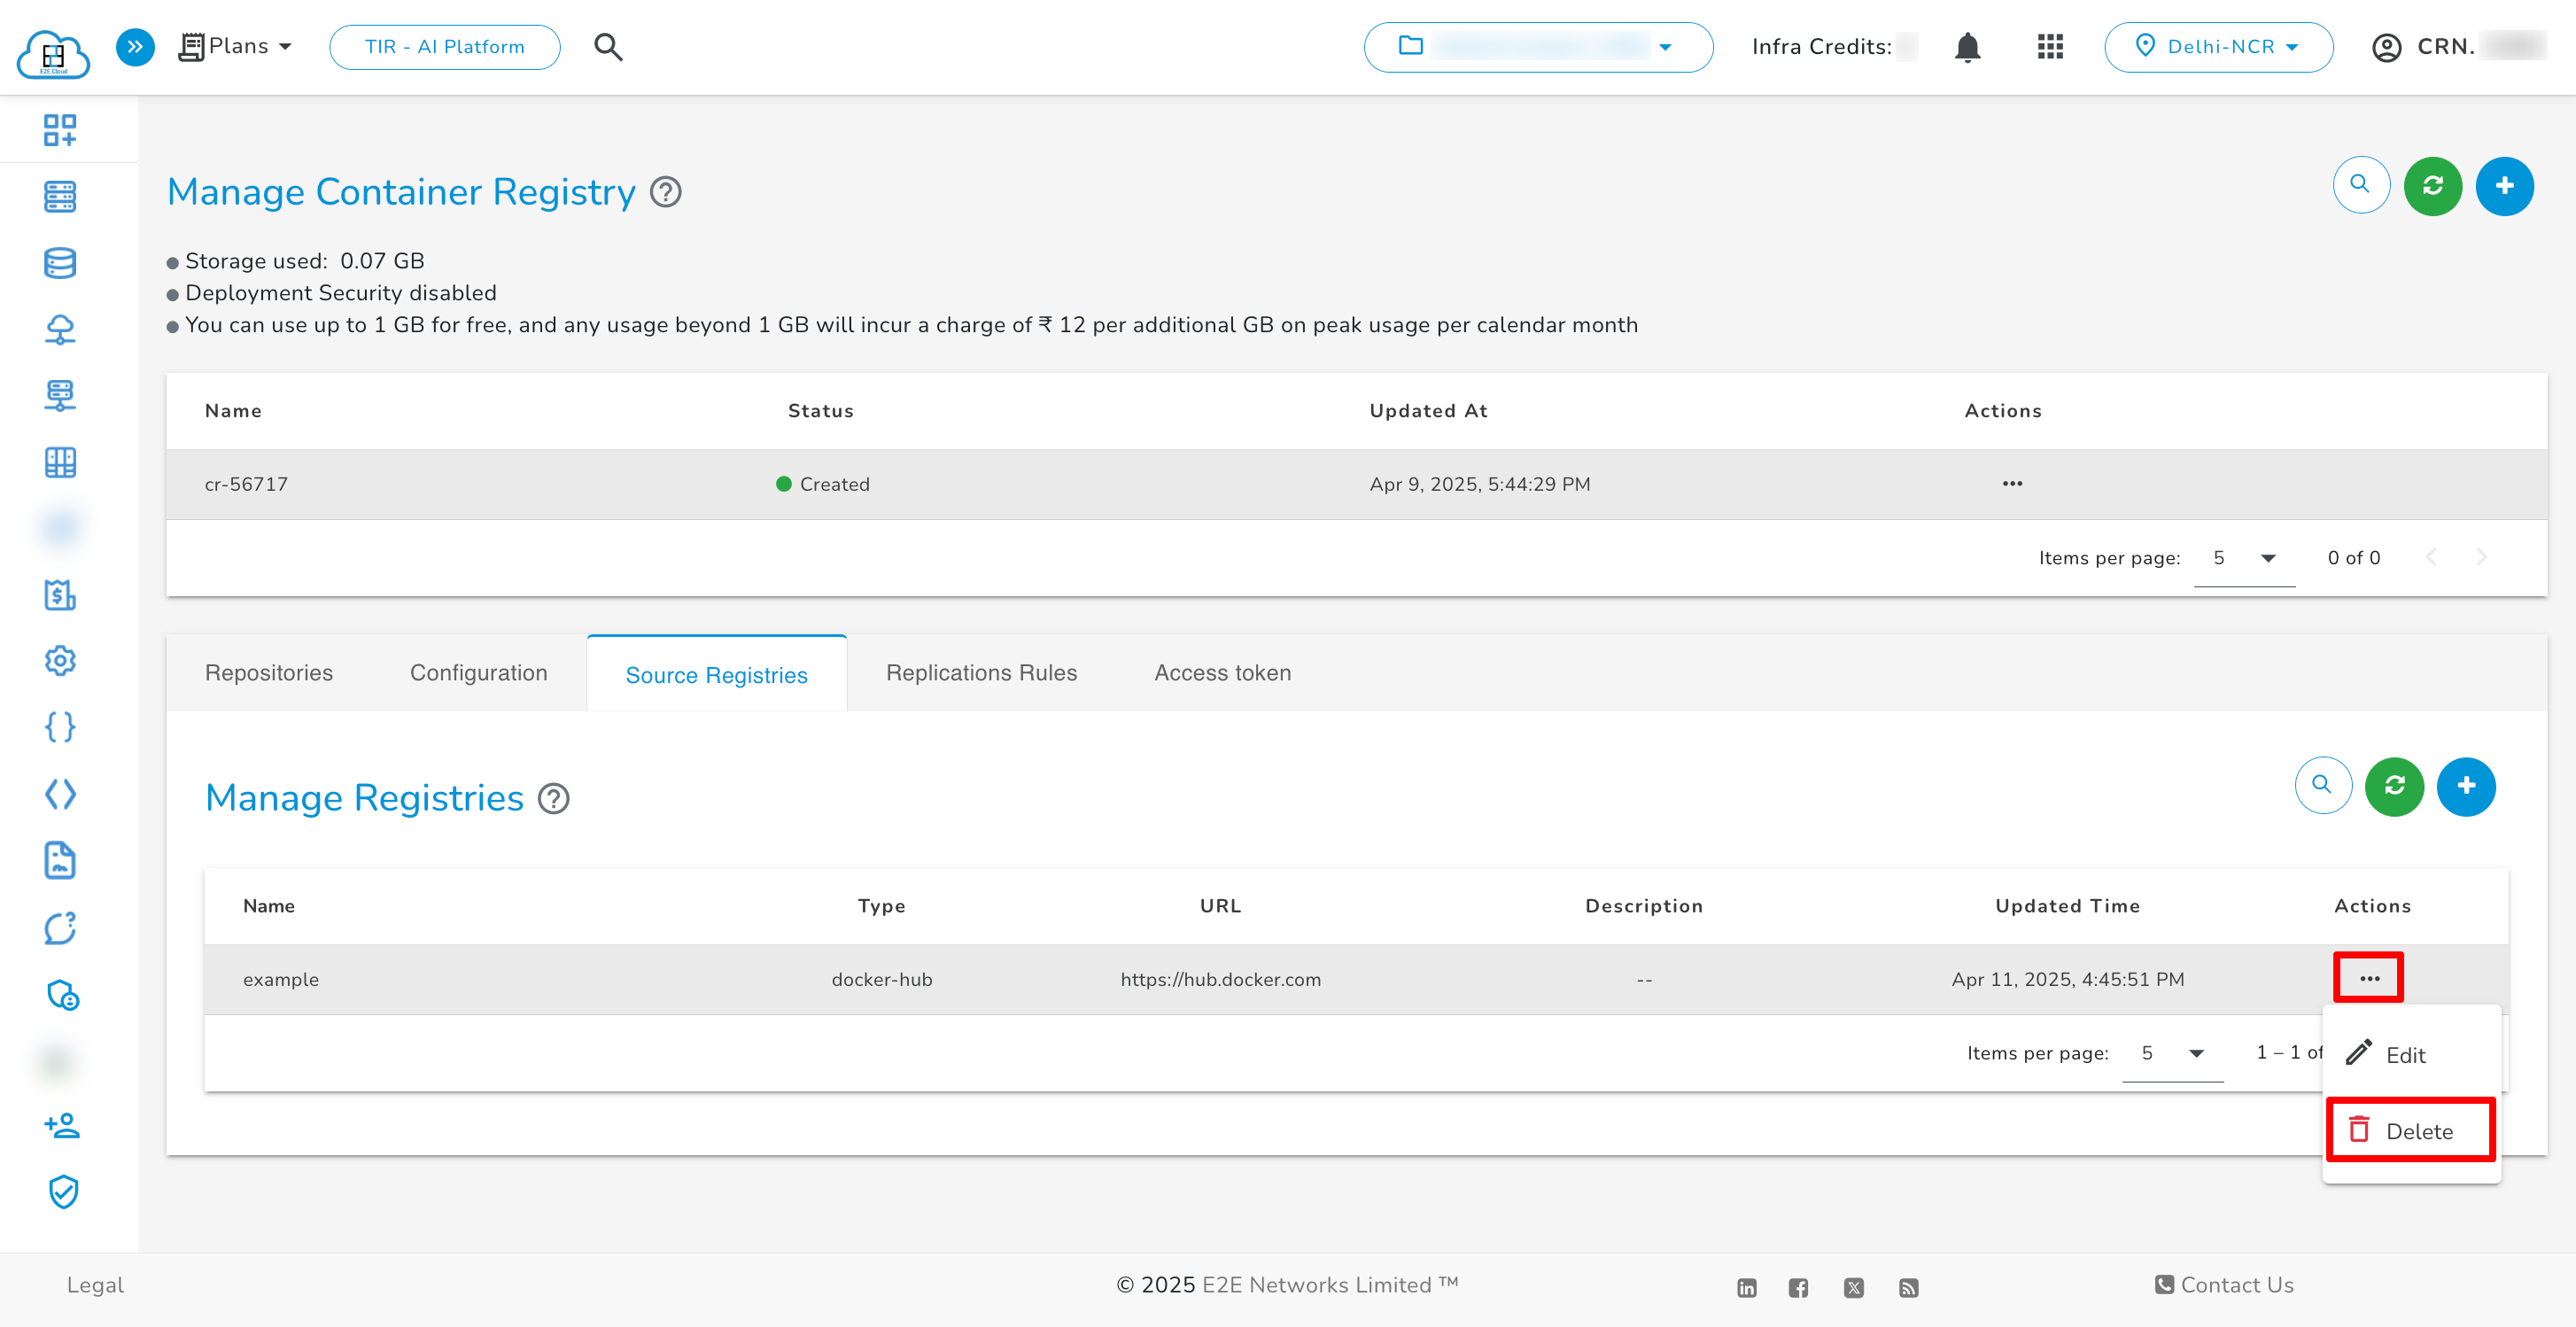Open the Settings gear in the sidebar
The width and height of the screenshot is (2576, 1327).
point(60,661)
